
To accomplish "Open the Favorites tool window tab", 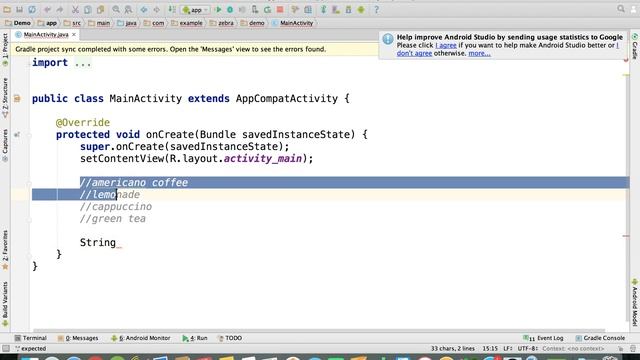I will pos(5,250).
